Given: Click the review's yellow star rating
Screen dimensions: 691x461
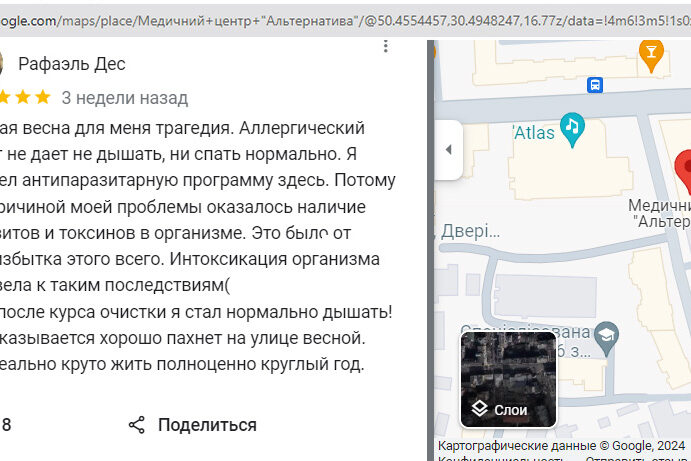Looking at the screenshot, I should (25, 98).
